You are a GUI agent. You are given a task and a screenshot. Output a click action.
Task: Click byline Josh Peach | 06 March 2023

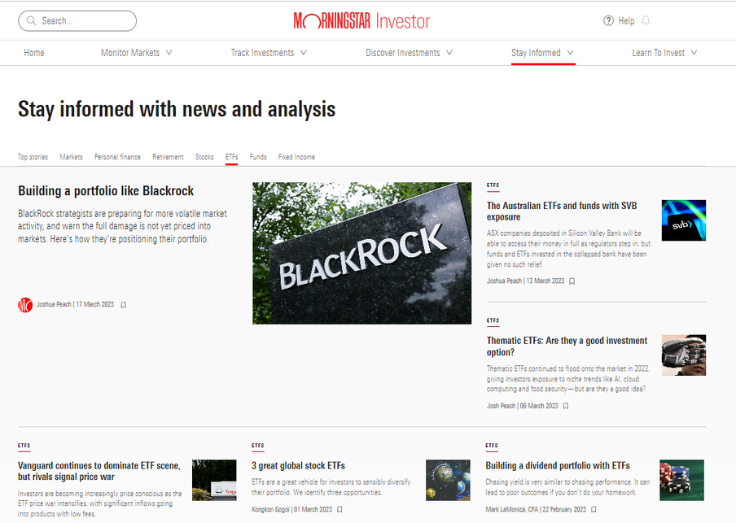click(522, 406)
